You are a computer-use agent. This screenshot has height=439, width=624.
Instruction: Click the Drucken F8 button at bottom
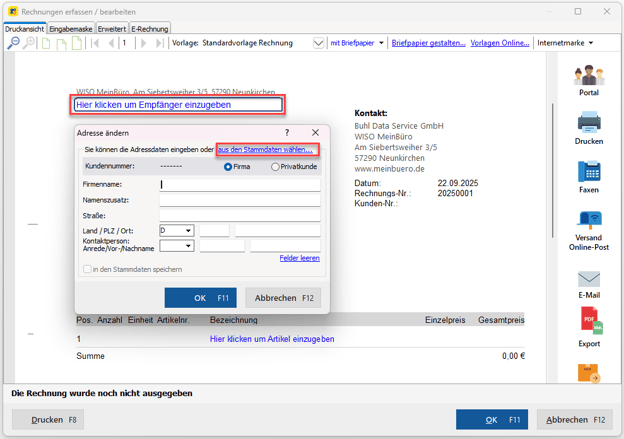[x=48, y=419]
